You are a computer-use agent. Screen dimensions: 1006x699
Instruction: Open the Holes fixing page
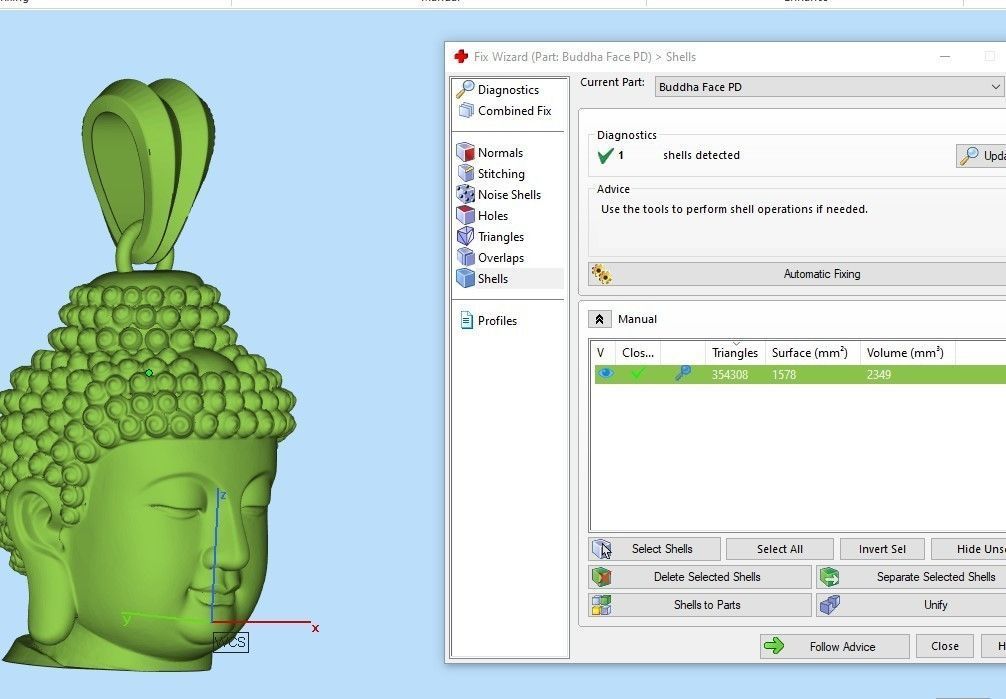pos(482,216)
